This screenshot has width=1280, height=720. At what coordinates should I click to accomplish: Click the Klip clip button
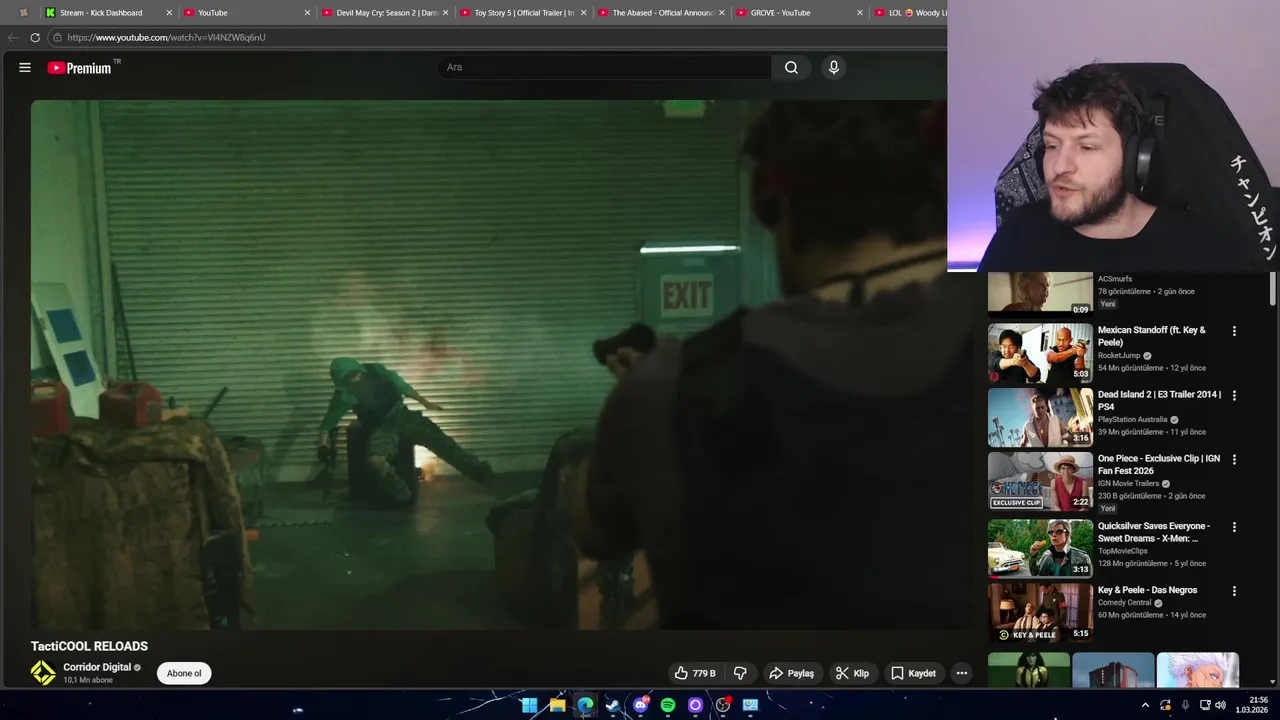852,673
